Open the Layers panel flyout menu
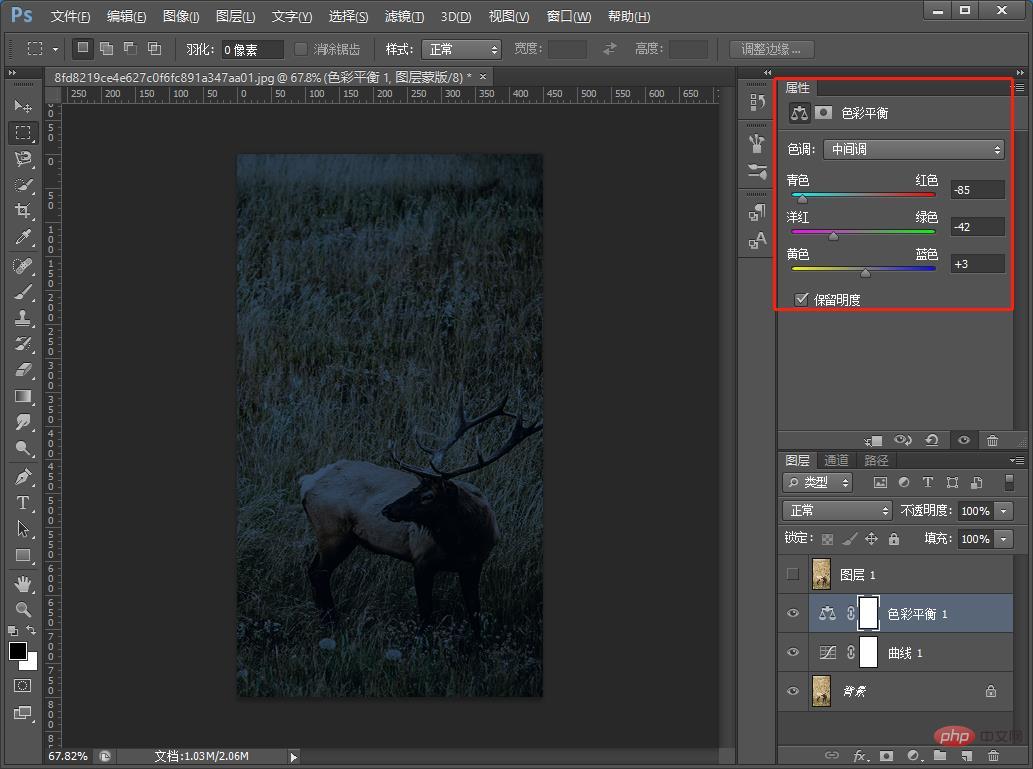Viewport: 1033px width, 769px height. coord(1017,460)
